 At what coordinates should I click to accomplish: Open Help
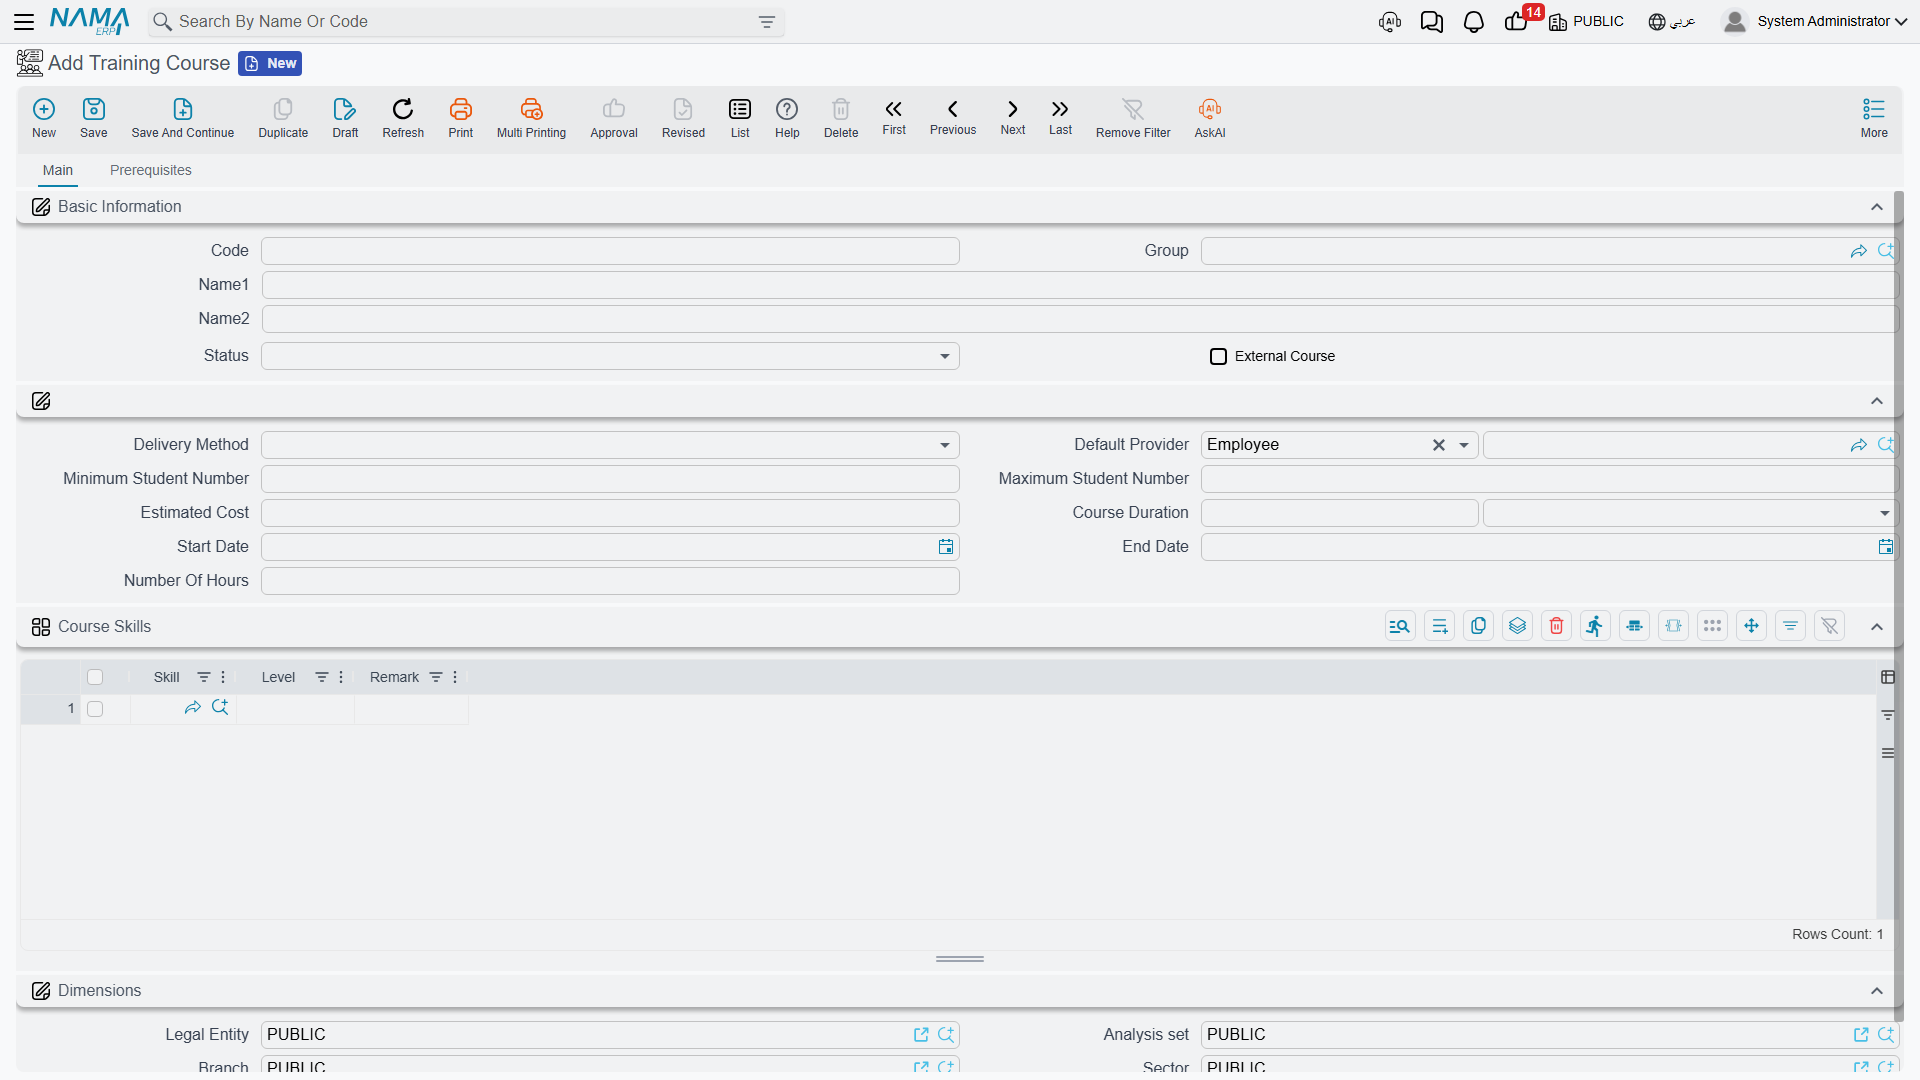point(787,117)
